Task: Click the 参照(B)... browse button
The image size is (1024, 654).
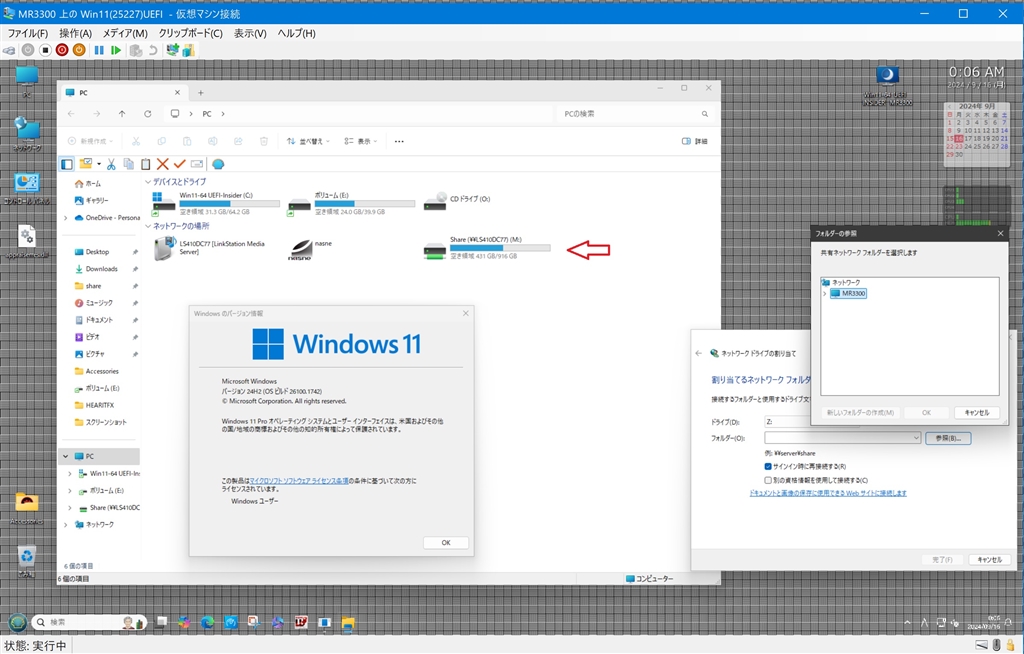Action: [x=948, y=438]
